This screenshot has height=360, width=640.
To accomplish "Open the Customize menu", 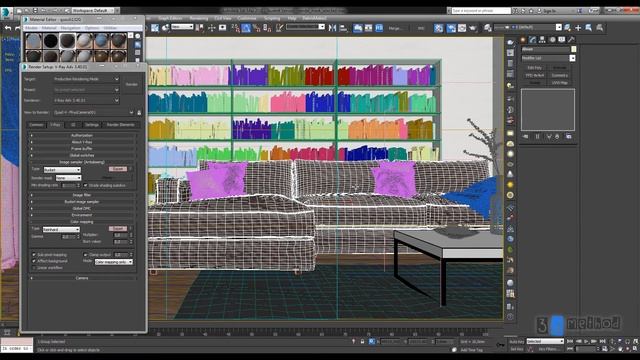I will click(247, 18).
